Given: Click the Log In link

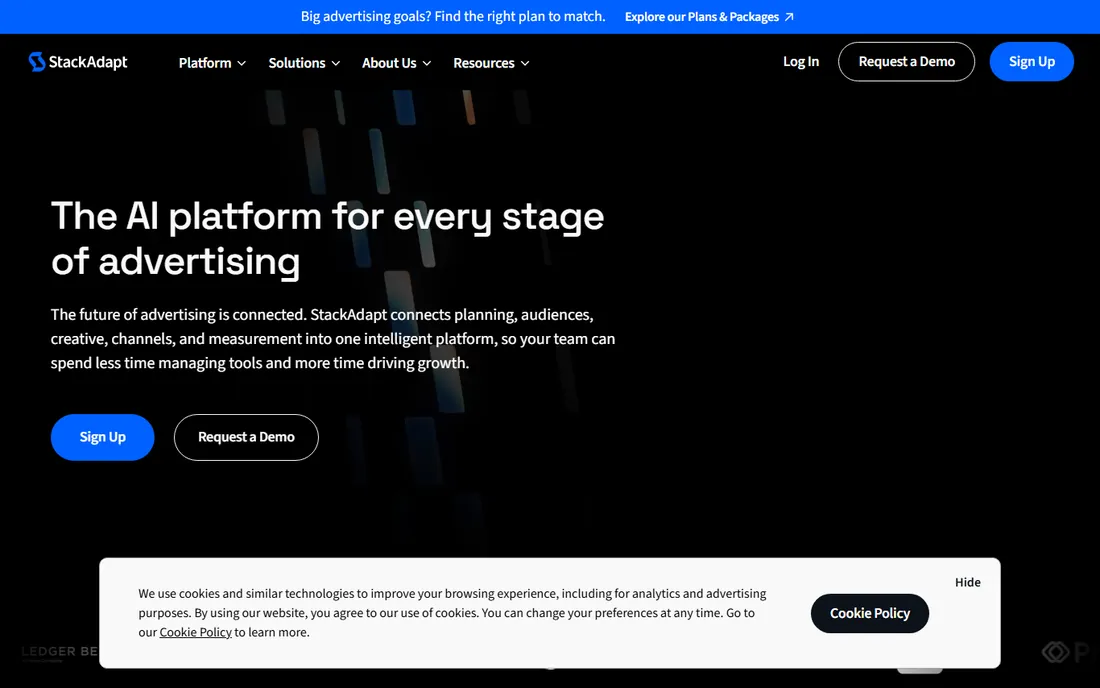Looking at the screenshot, I should pos(801,62).
